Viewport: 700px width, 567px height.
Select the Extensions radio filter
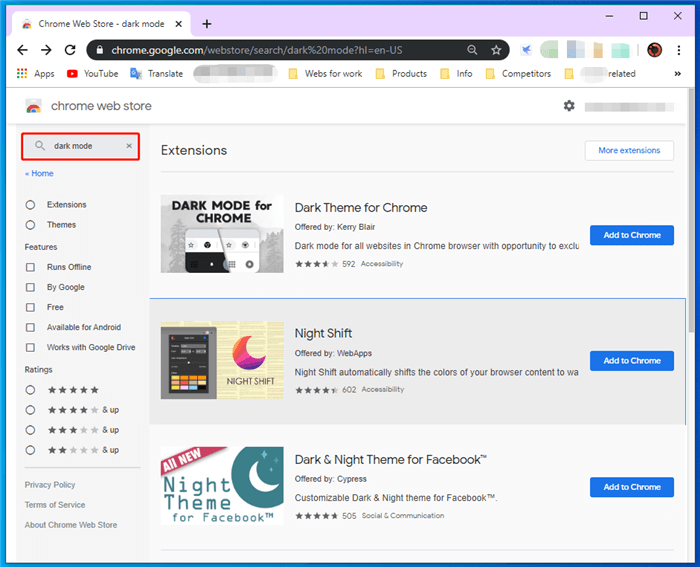coord(30,205)
